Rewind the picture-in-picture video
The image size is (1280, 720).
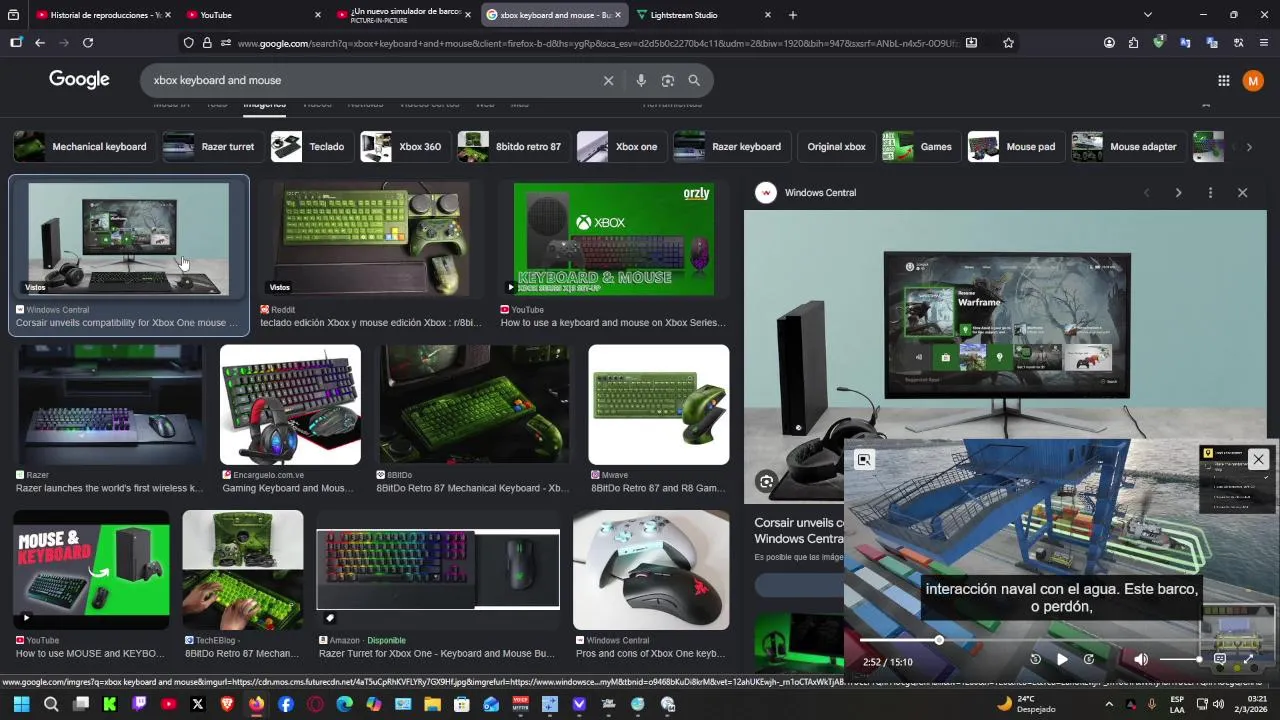(x=1035, y=660)
